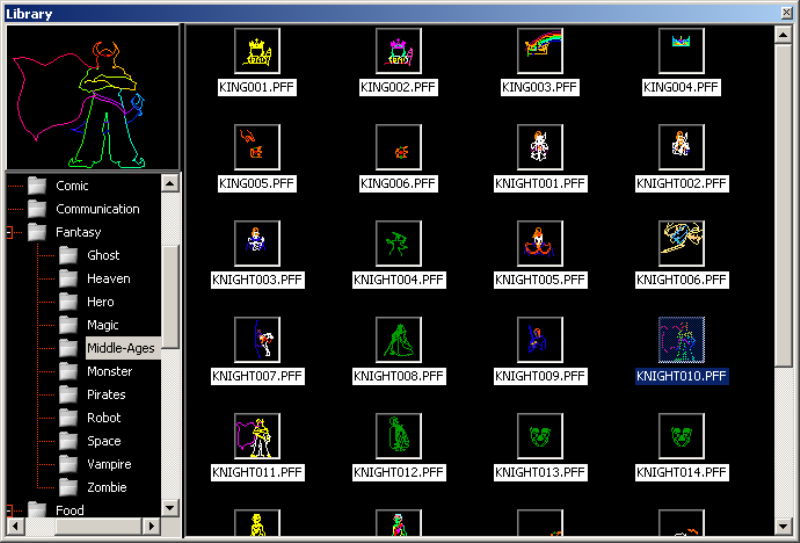Pick the KNIGHT006.PFF thumbnail
Image resolution: width=800 pixels, height=543 pixels.
coord(681,243)
